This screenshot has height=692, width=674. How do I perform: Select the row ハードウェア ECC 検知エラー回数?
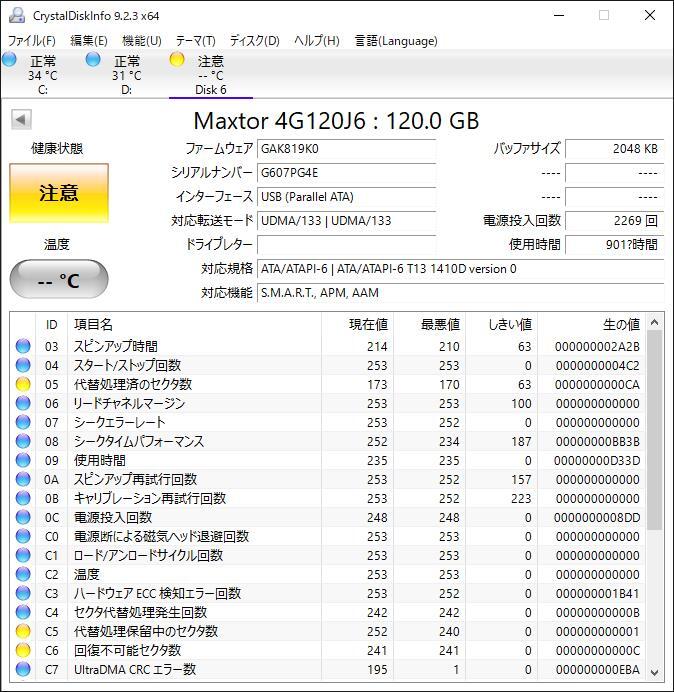328,593
